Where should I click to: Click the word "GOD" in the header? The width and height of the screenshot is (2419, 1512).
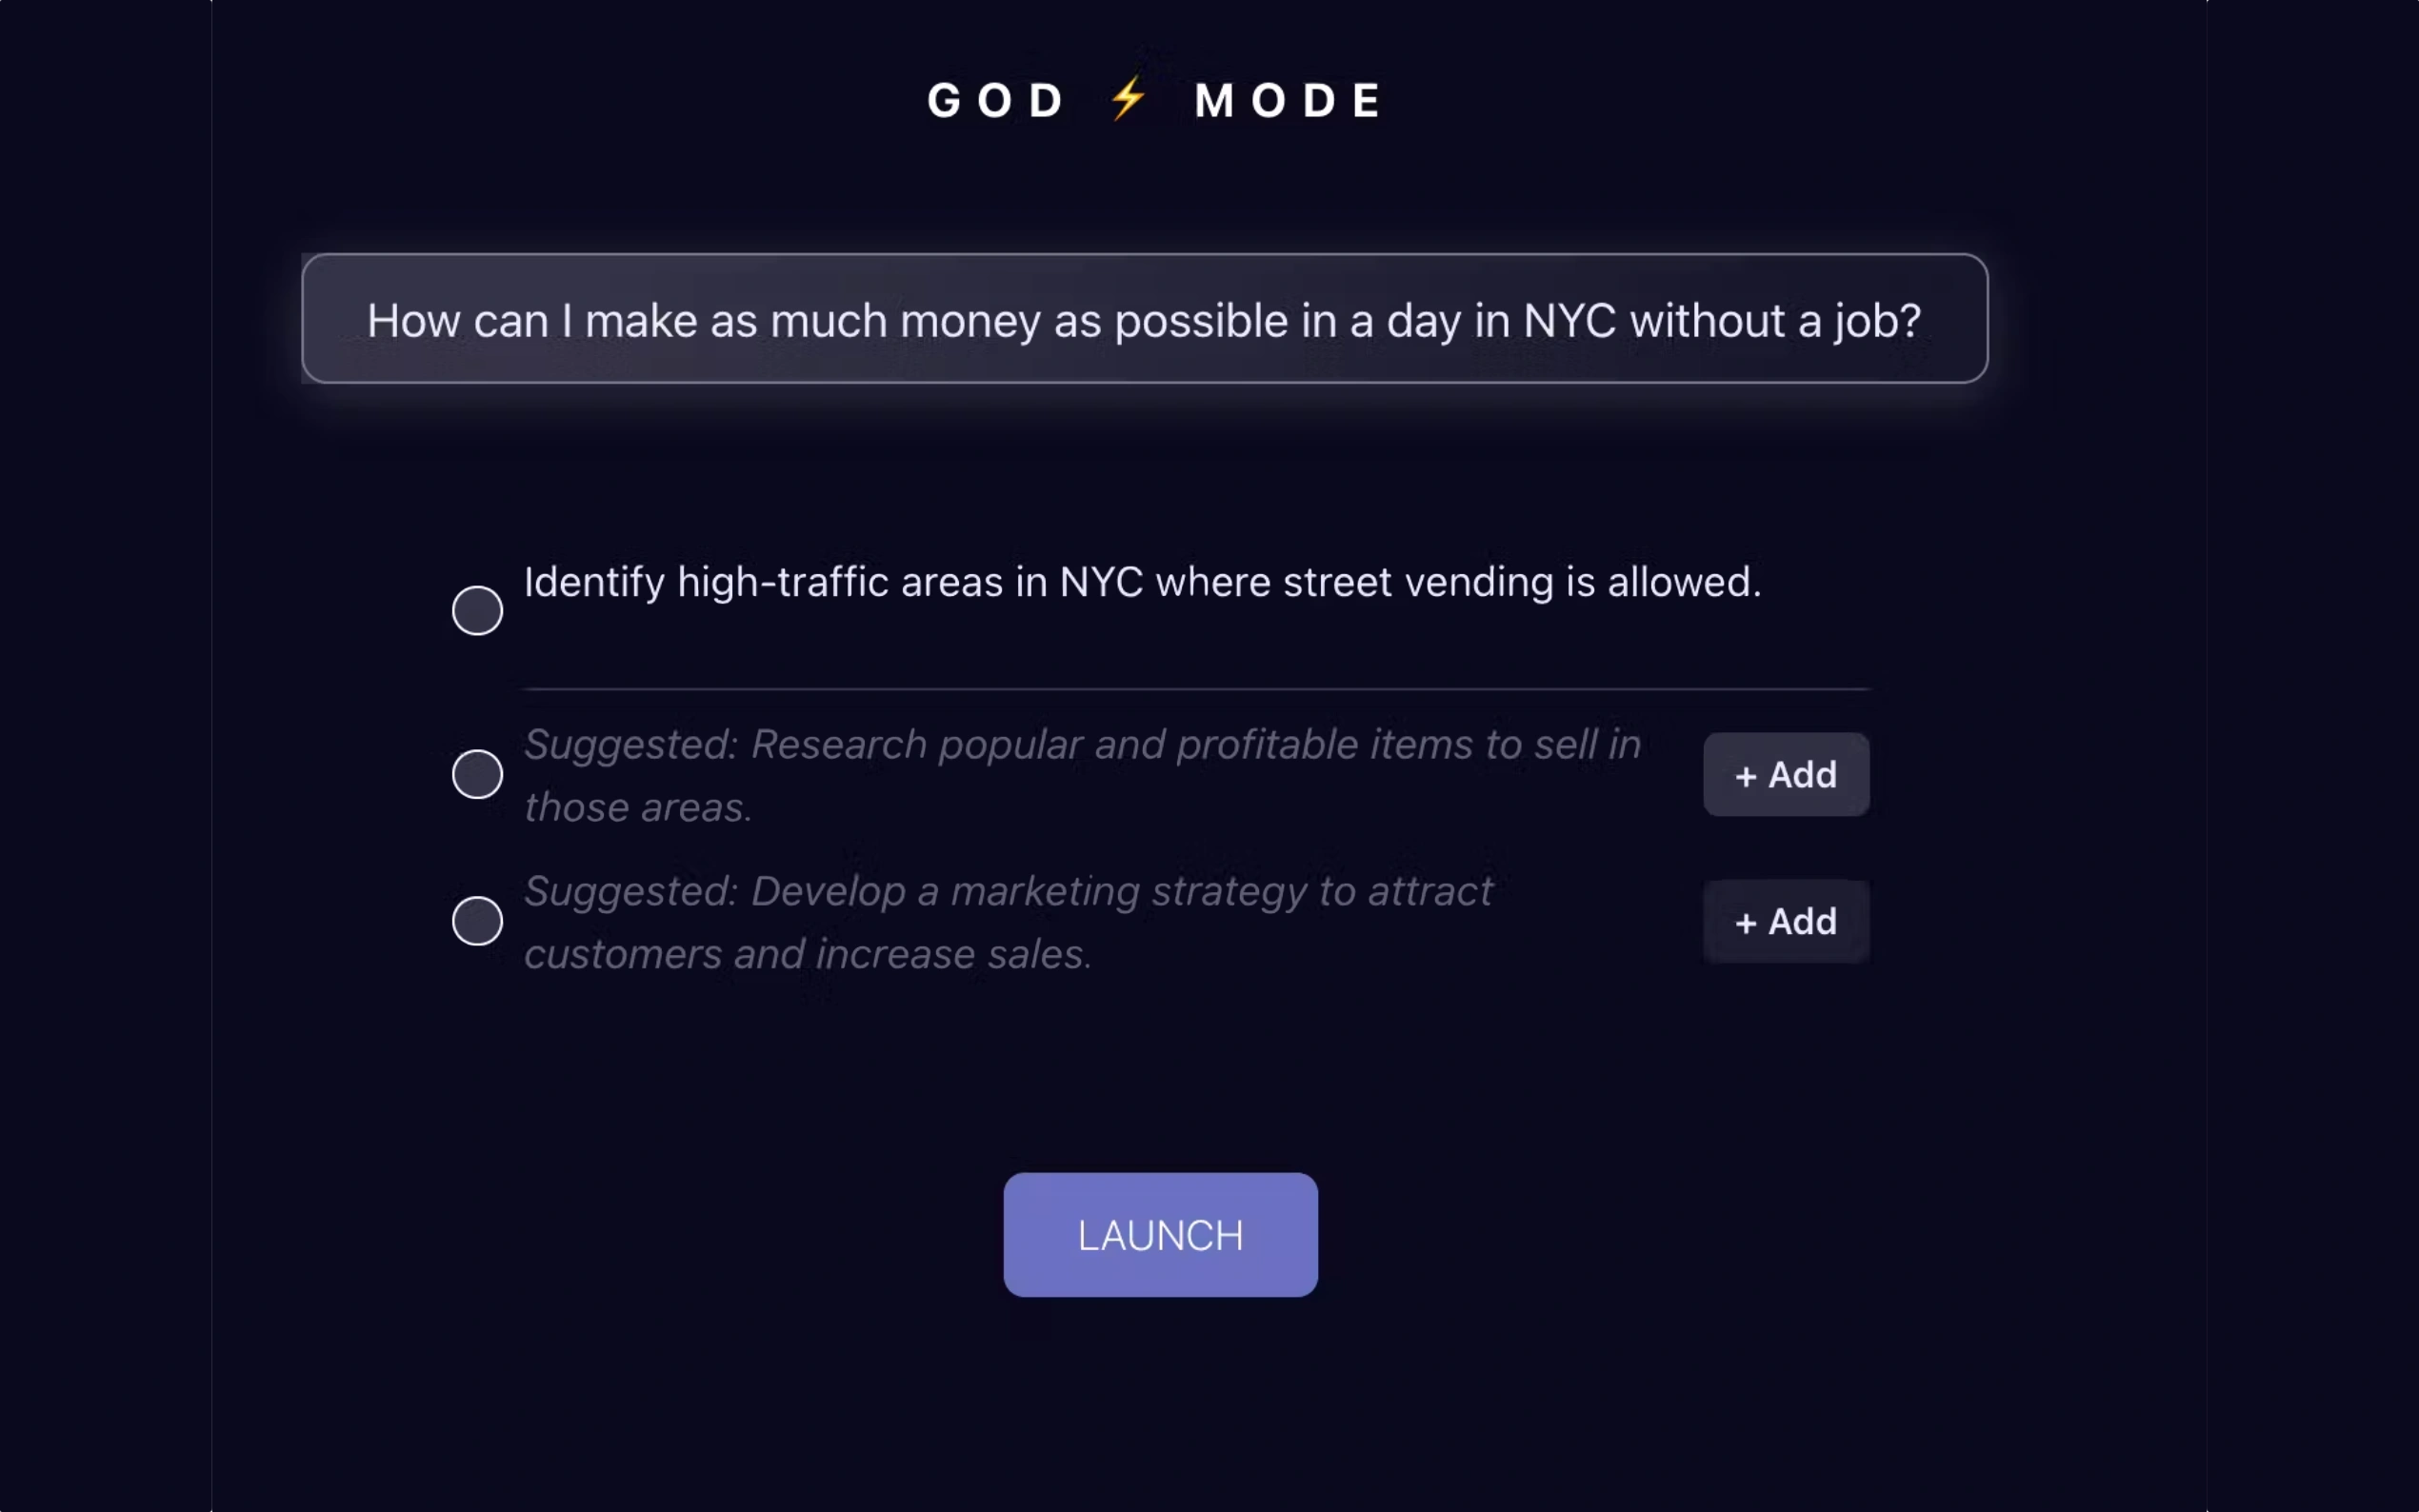click(996, 100)
